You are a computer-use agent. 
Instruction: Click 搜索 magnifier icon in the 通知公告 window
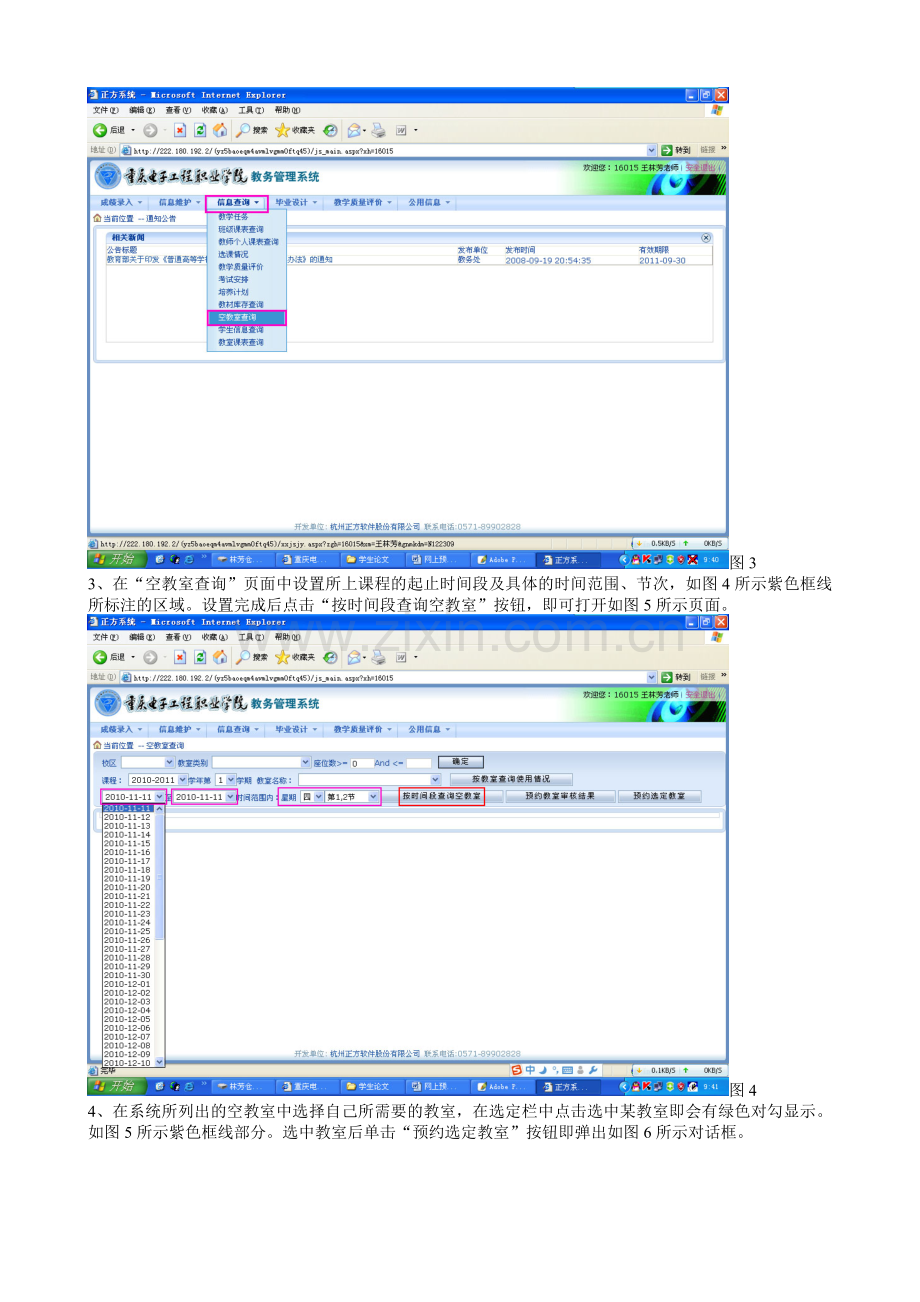(243, 130)
